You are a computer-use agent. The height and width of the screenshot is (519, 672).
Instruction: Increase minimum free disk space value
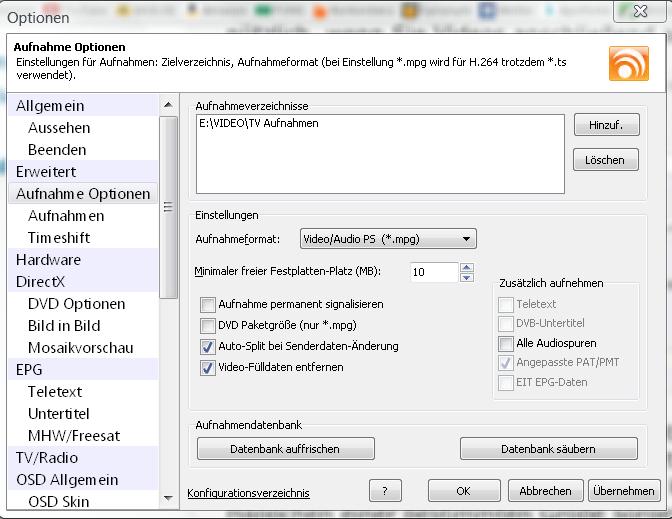tap(466, 267)
